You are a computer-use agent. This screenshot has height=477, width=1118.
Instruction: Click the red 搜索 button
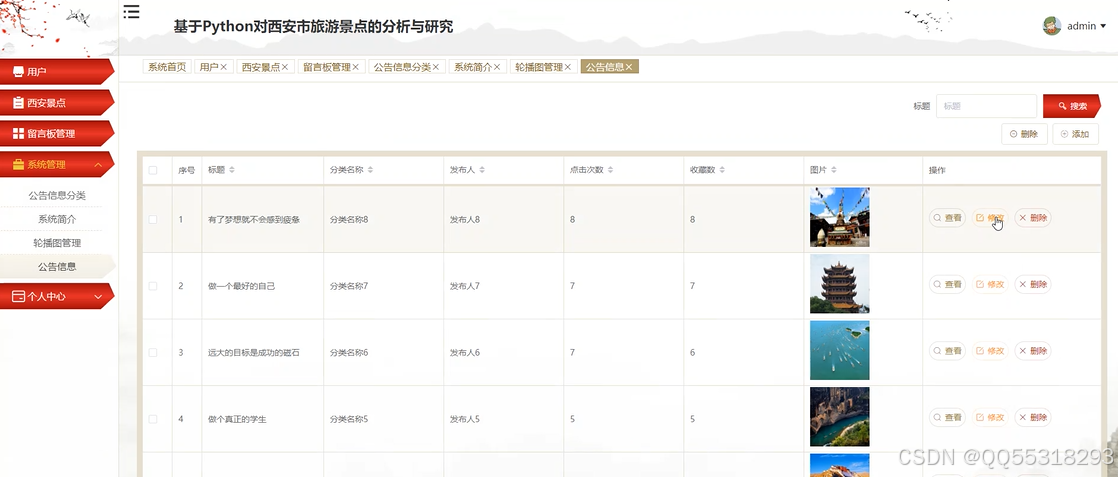(1072, 106)
